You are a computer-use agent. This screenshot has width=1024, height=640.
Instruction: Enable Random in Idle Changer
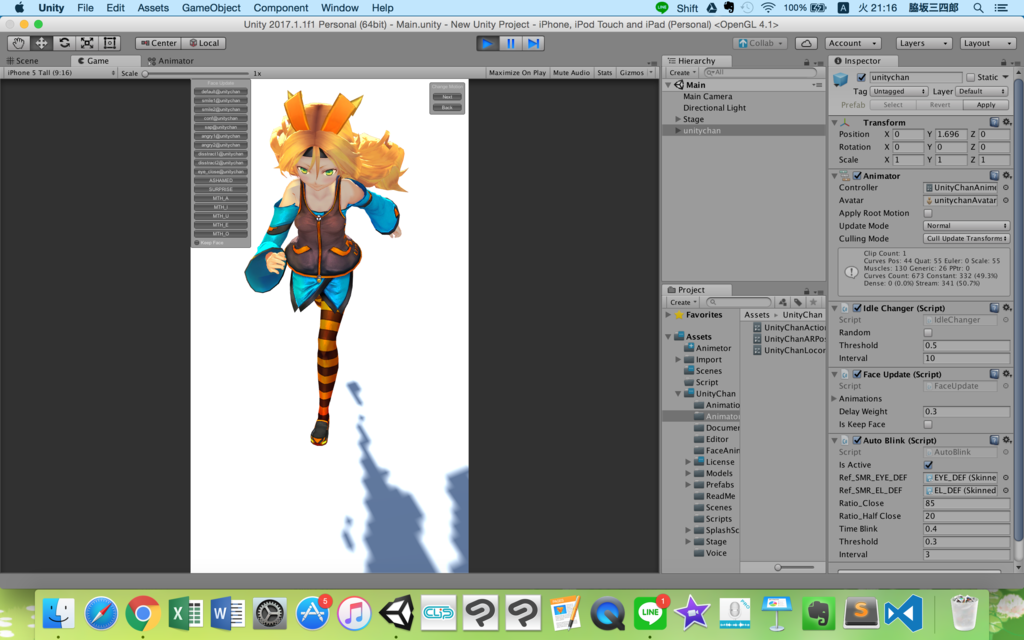(x=928, y=332)
